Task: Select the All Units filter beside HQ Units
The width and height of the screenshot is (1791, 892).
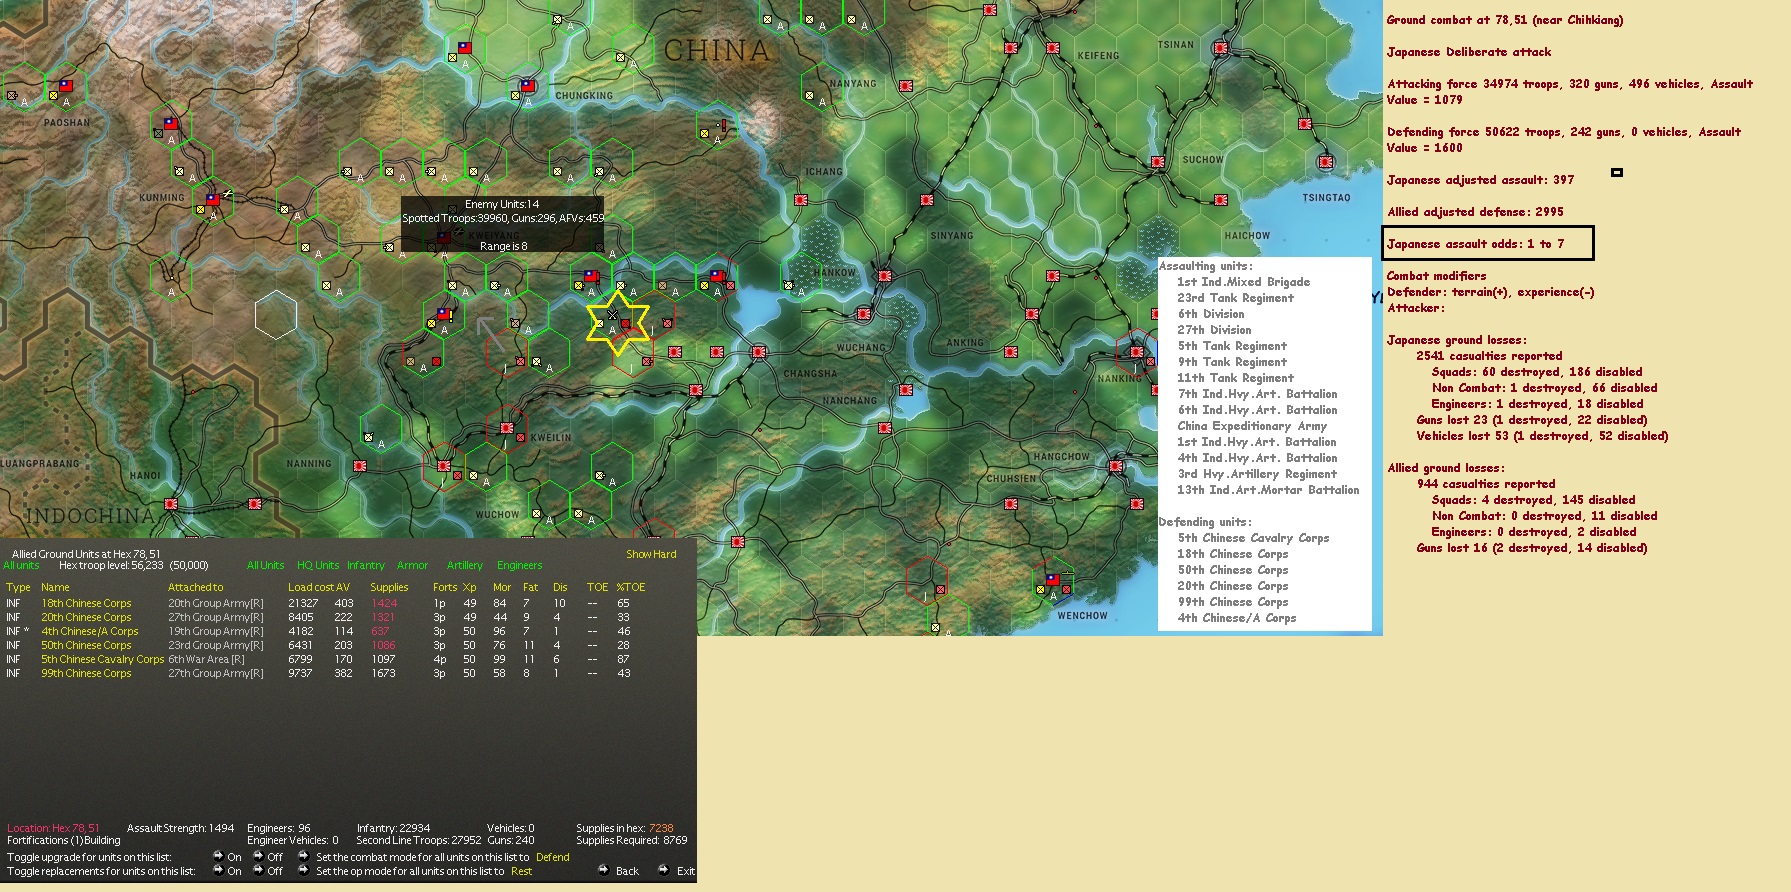Action: point(265,565)
